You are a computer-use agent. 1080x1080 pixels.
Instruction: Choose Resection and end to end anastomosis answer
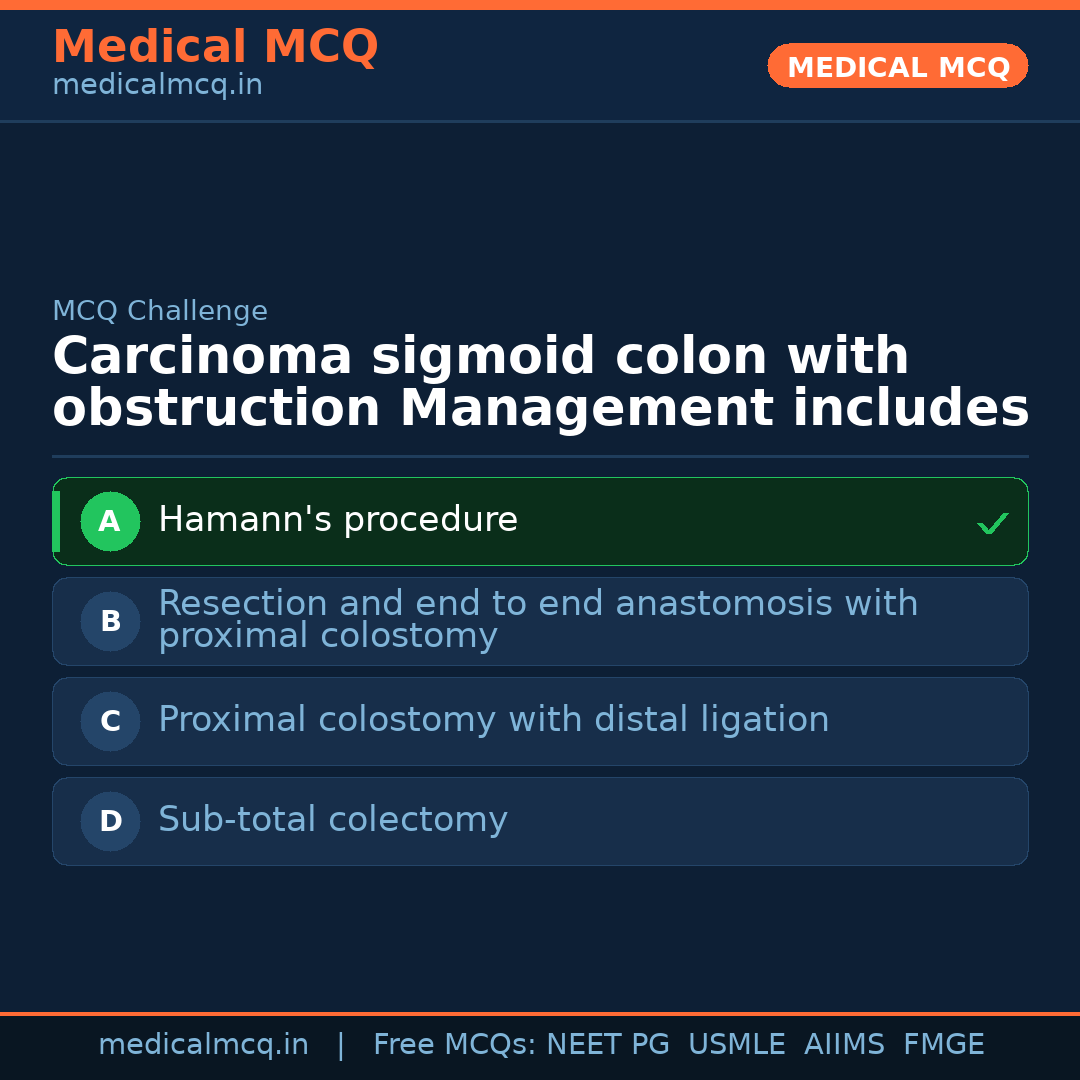coord(538,619)
